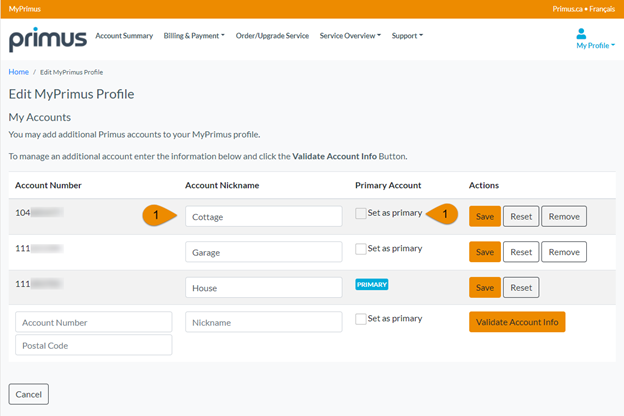Expand the Service Overview dropdown
Image resolution: width=624 pixels, height=416 pixels.
click(350, 36)
